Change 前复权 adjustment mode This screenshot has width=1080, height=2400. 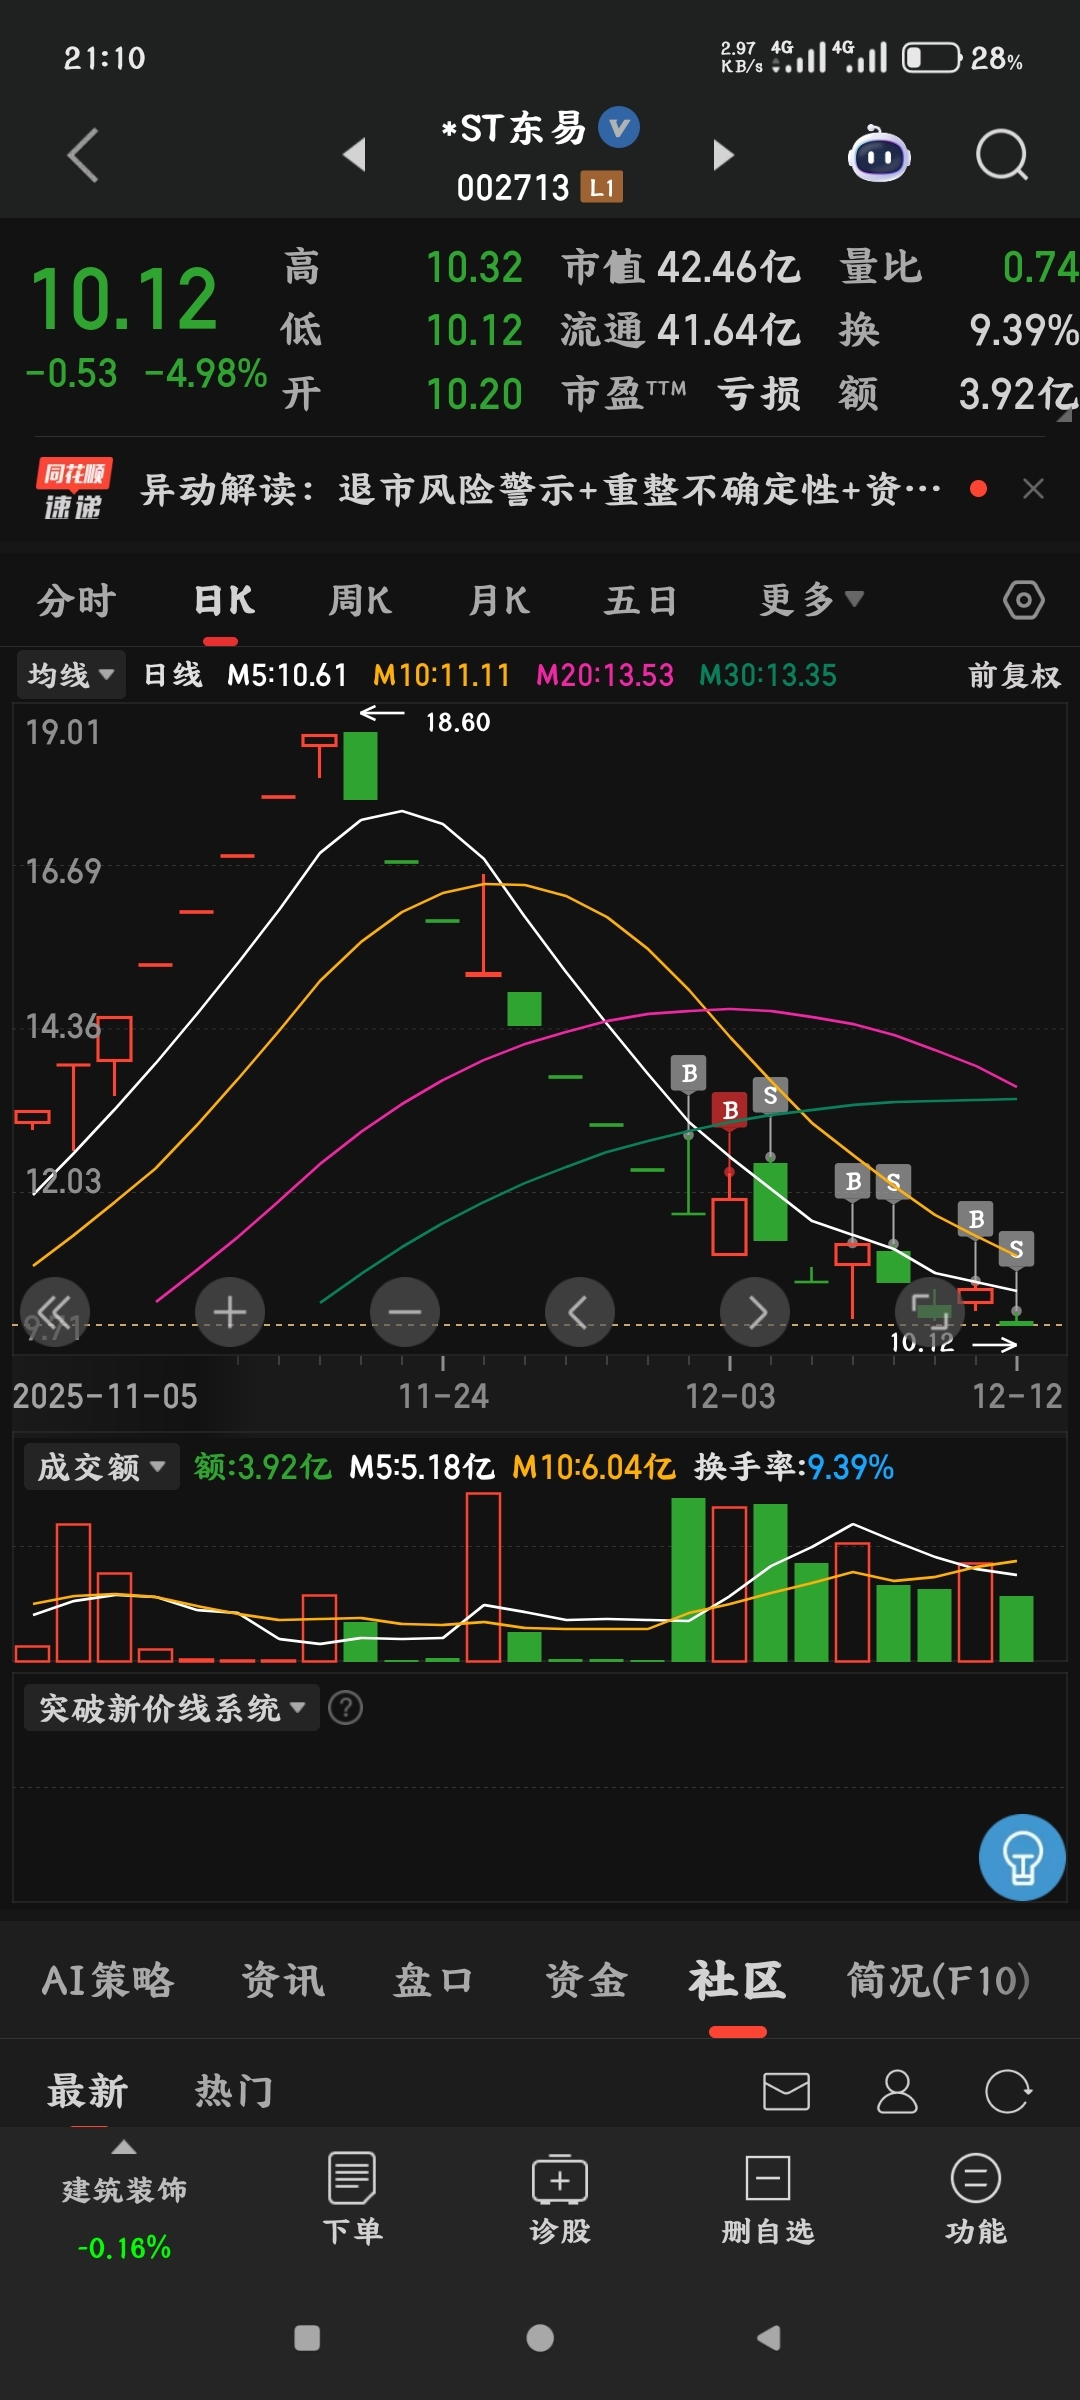click(x=1014, y=676)
